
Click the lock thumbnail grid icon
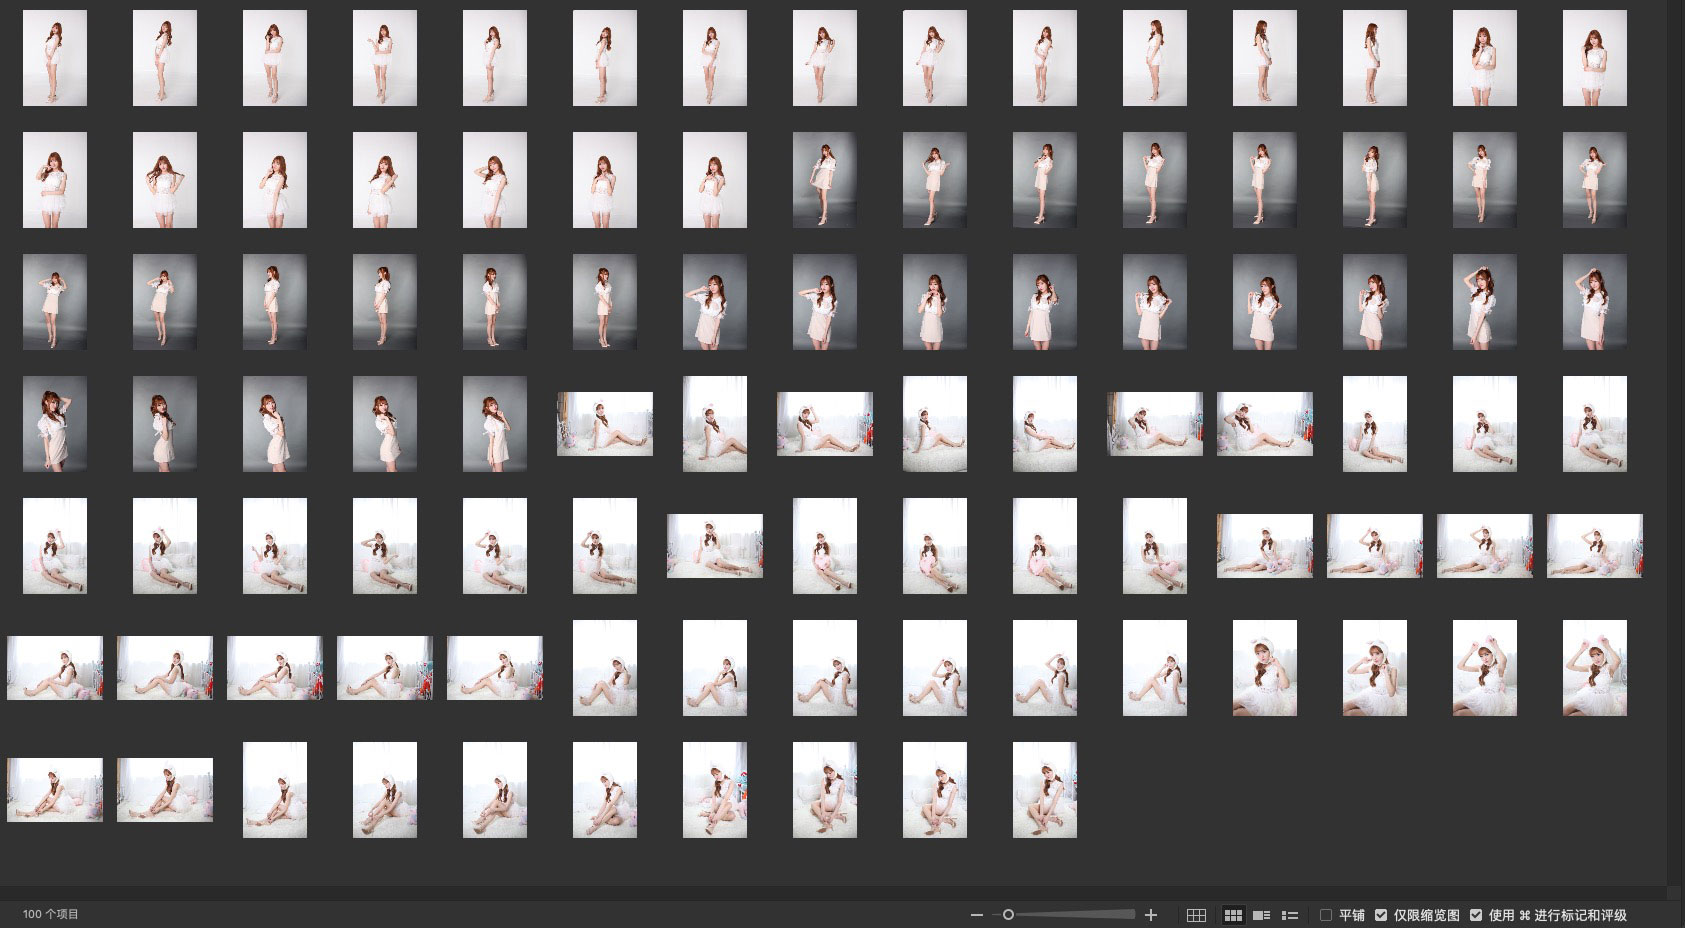pos(1196,915)
